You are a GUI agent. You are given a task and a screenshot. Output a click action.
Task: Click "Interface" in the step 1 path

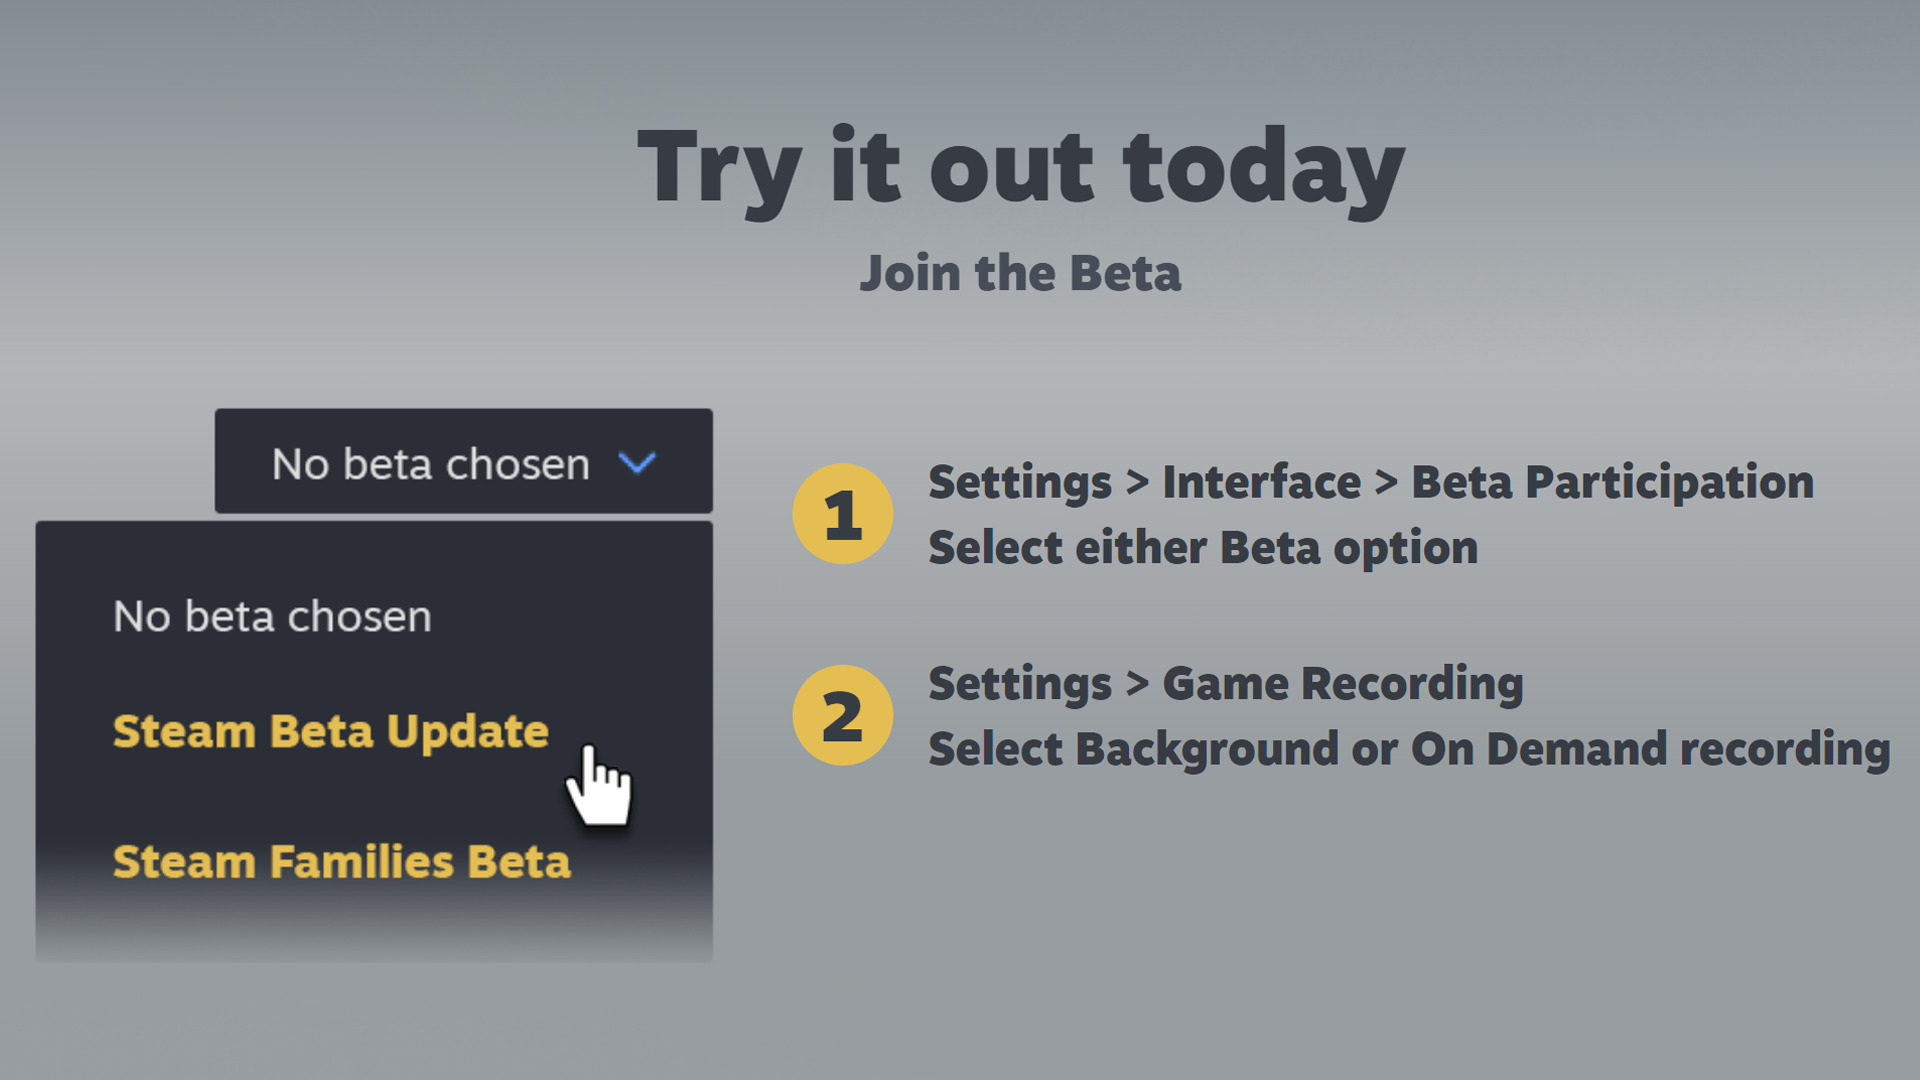[x=1261, y=483]
